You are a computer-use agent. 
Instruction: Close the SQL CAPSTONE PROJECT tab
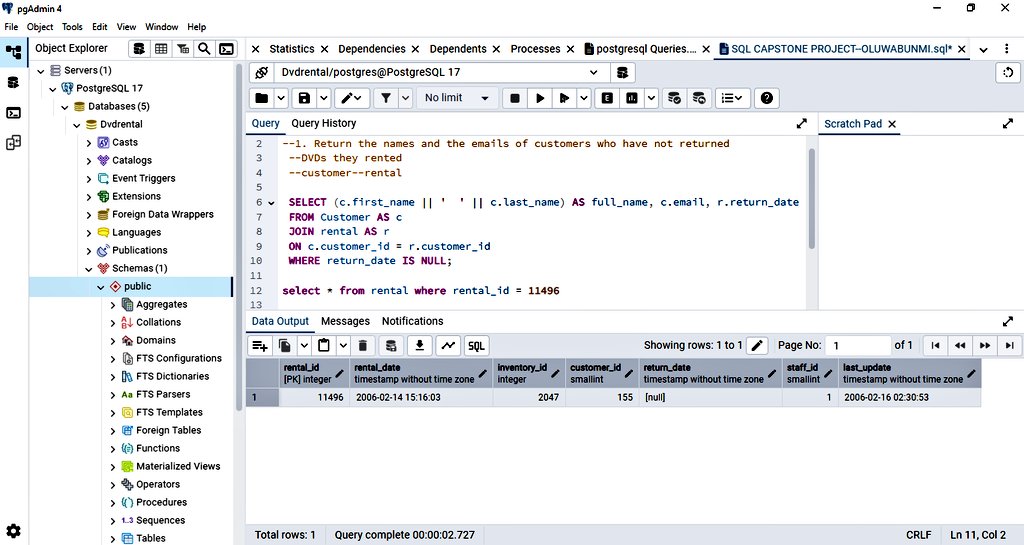(961, 49)
